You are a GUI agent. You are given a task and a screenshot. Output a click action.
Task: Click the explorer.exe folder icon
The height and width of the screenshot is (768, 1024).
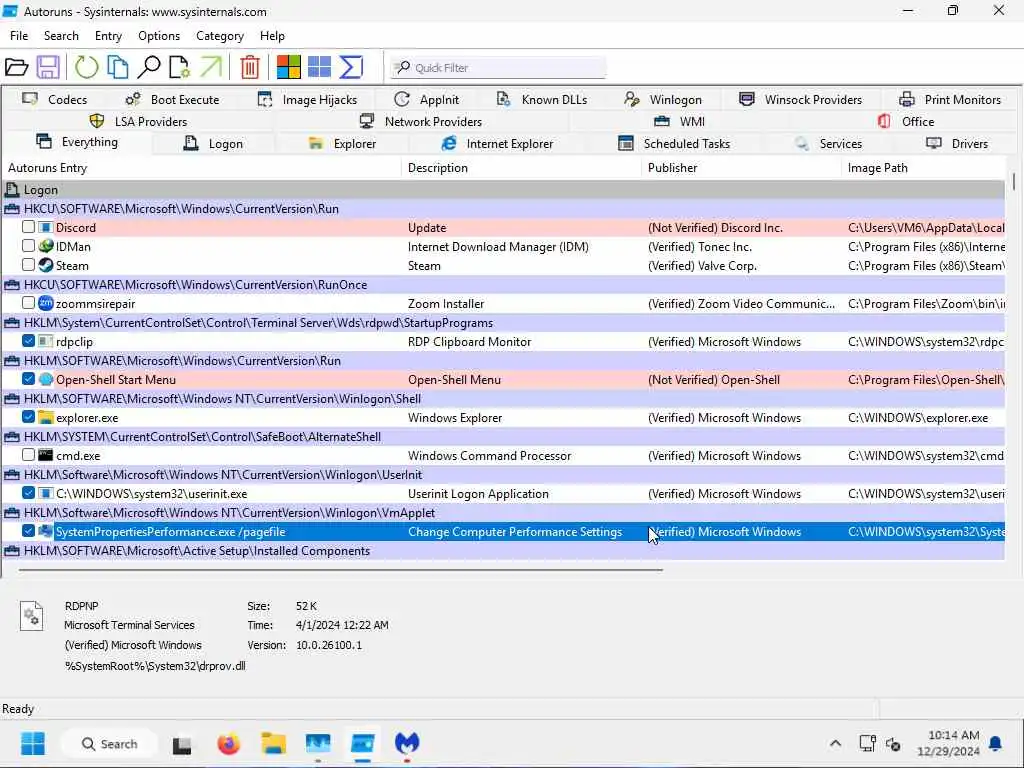[46, 417]
